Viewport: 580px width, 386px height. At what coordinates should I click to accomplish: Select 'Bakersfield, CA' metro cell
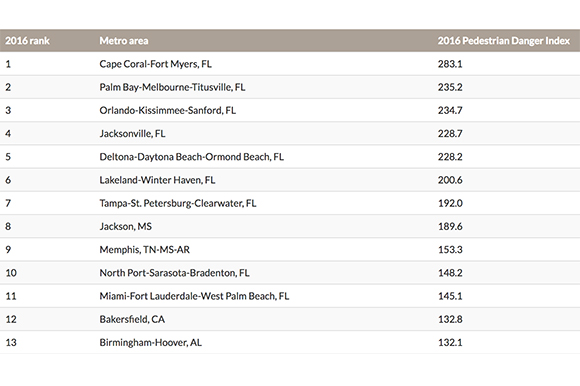pyautogui.click(x=132, y=319)
